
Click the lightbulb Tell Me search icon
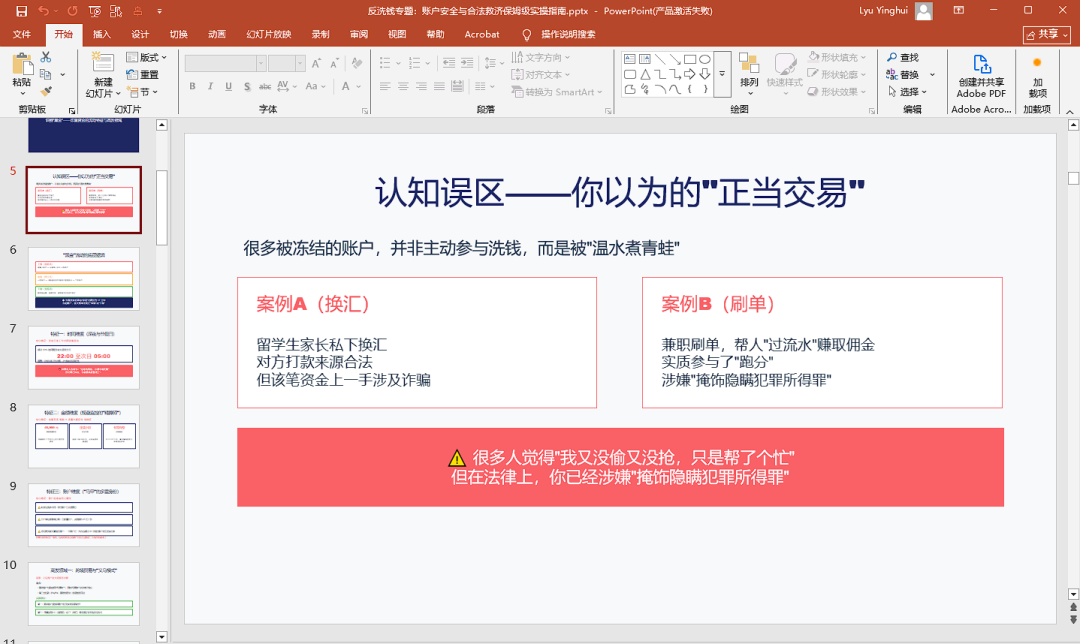pyautogui.click(x=527, y=34)
